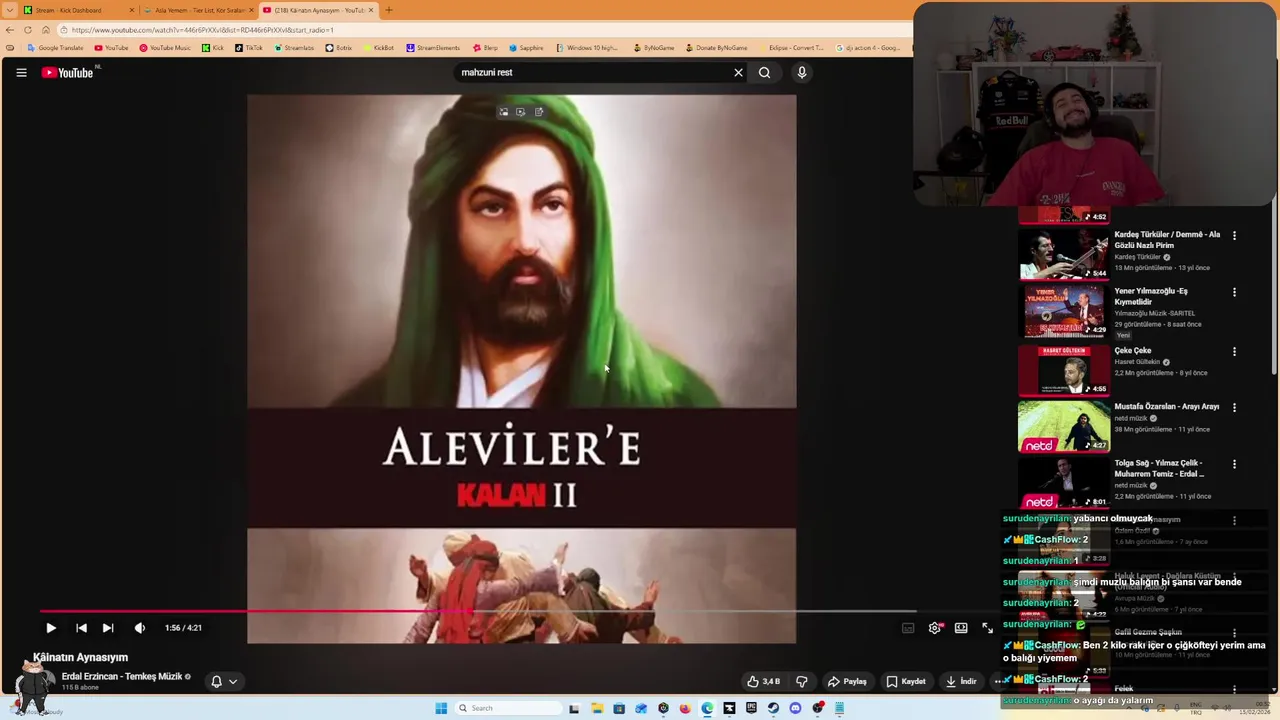This screenshot has height=720, width=1280.
Task: Open the Streamlabs bookmark
Action: 293,48
